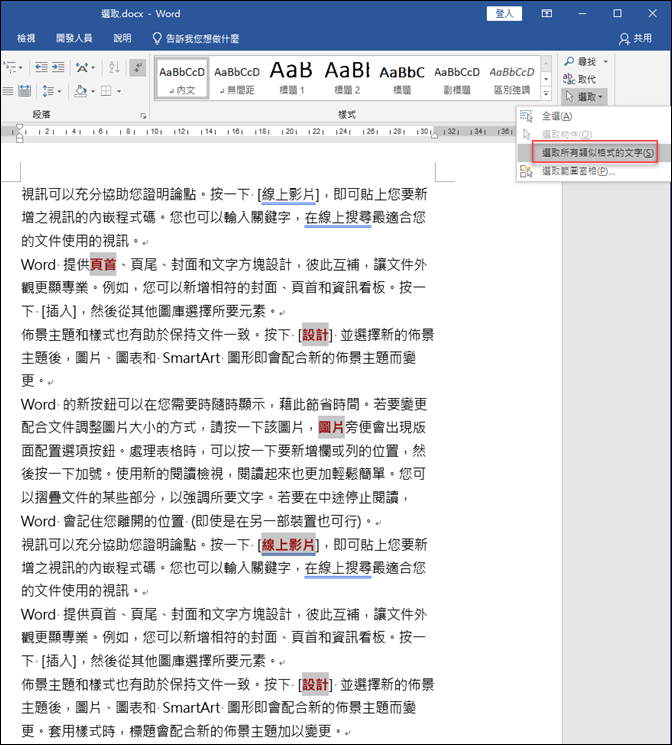This screenshot has height=745, width=672.
Task: Open the 說明 ribbon tab
Action: click(122, 38)
